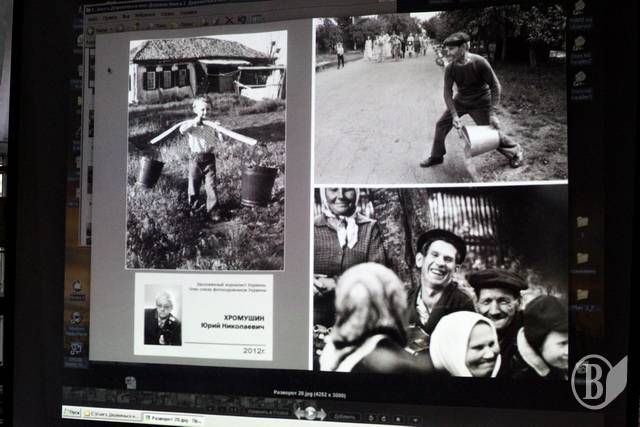Click the bottom desktop icon on the left edge
Viewport: 640px width, 427px height.
(x=76, y=349)
